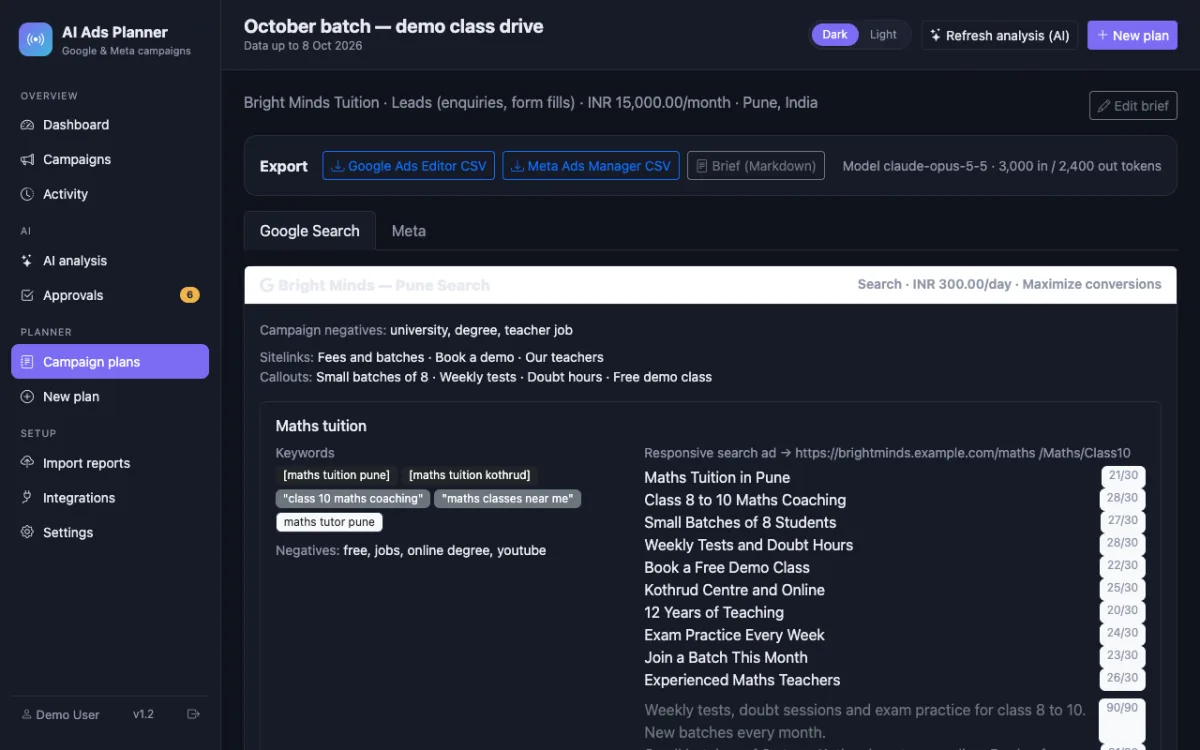The height and width of the screenshot is (750, 1200).
Task: Click the Activity clock icon
Action: (x=27, y=194)
